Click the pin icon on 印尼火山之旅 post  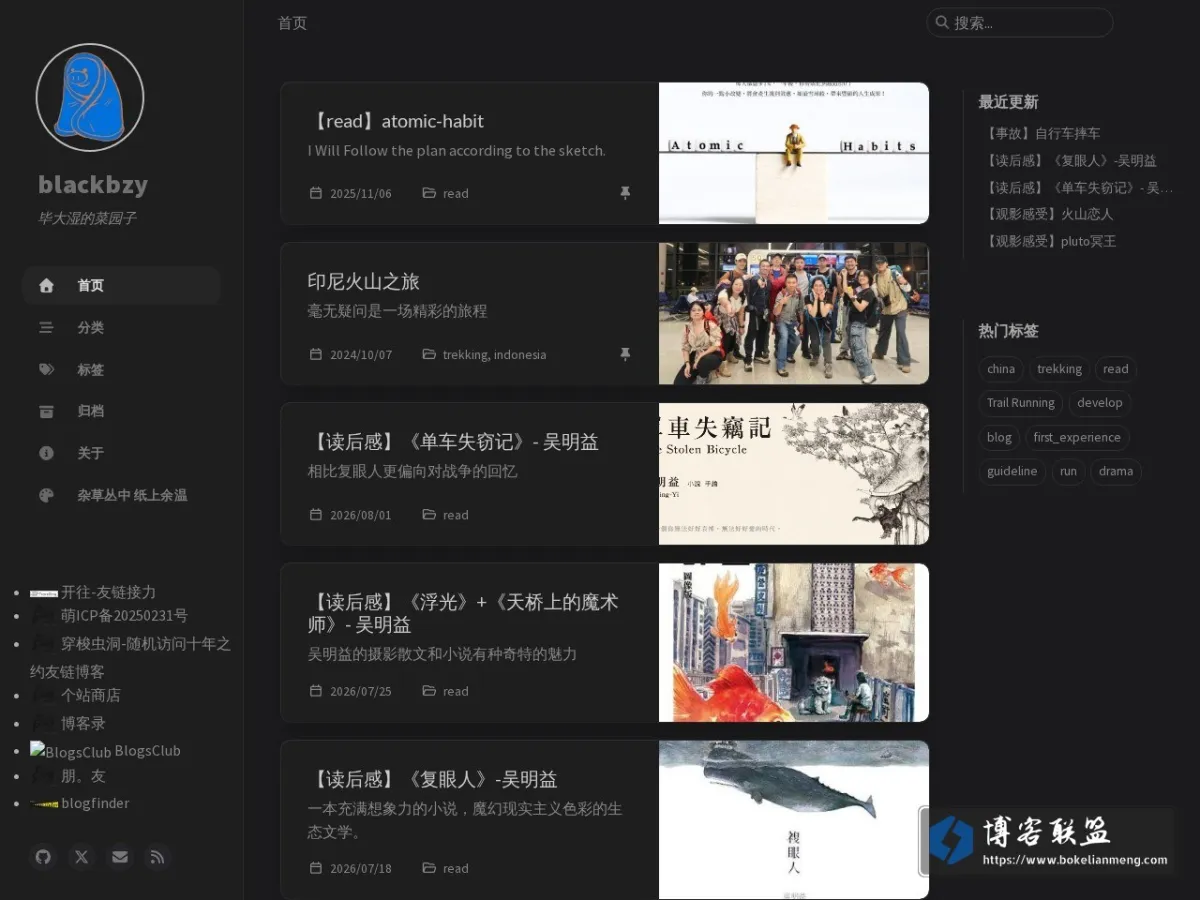pos(625,354)
